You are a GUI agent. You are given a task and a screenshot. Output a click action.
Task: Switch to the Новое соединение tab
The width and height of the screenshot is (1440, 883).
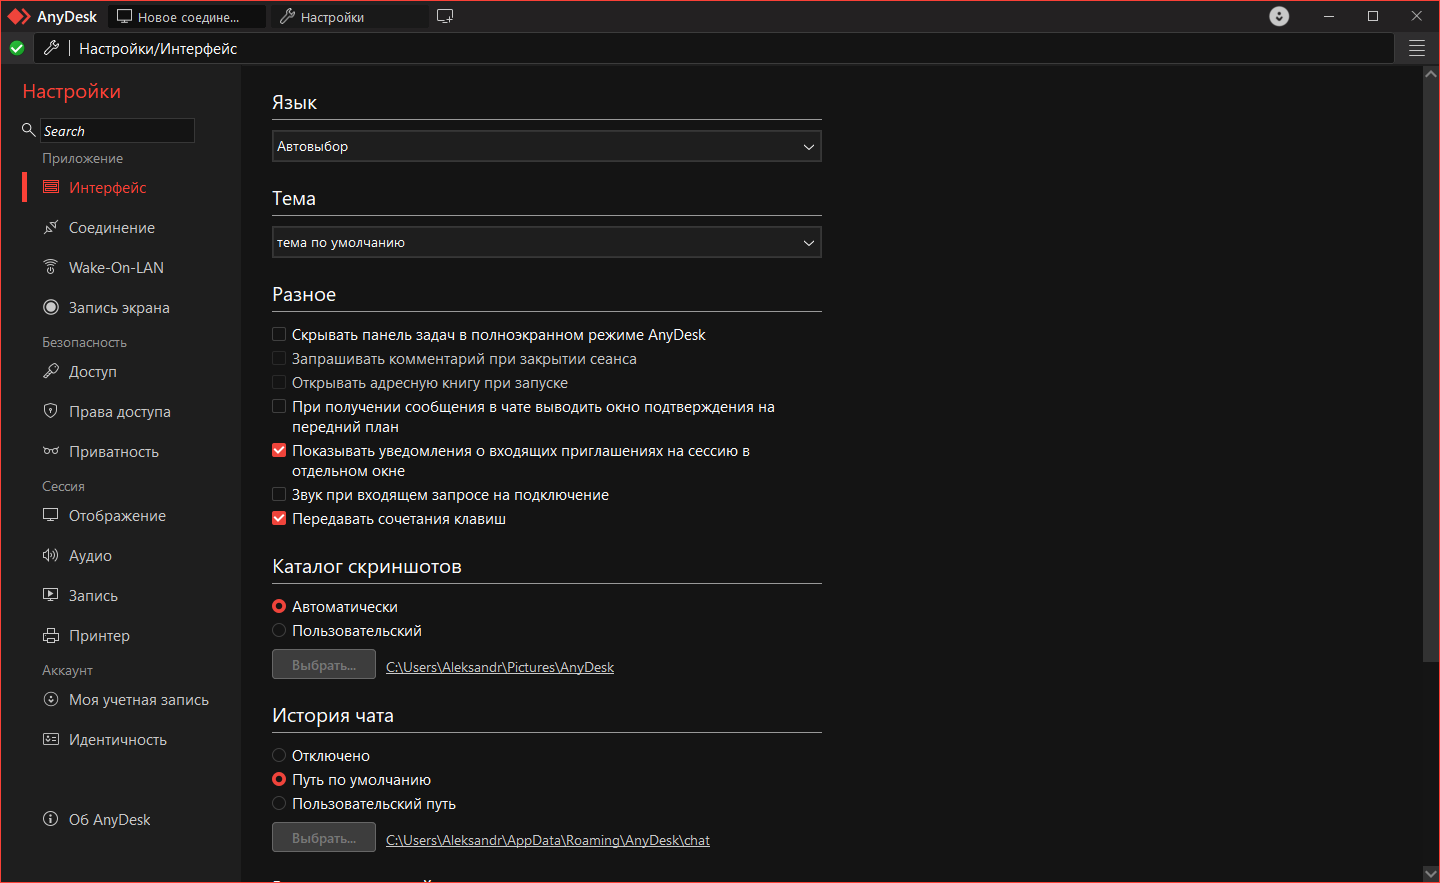[x=187, y=17]
